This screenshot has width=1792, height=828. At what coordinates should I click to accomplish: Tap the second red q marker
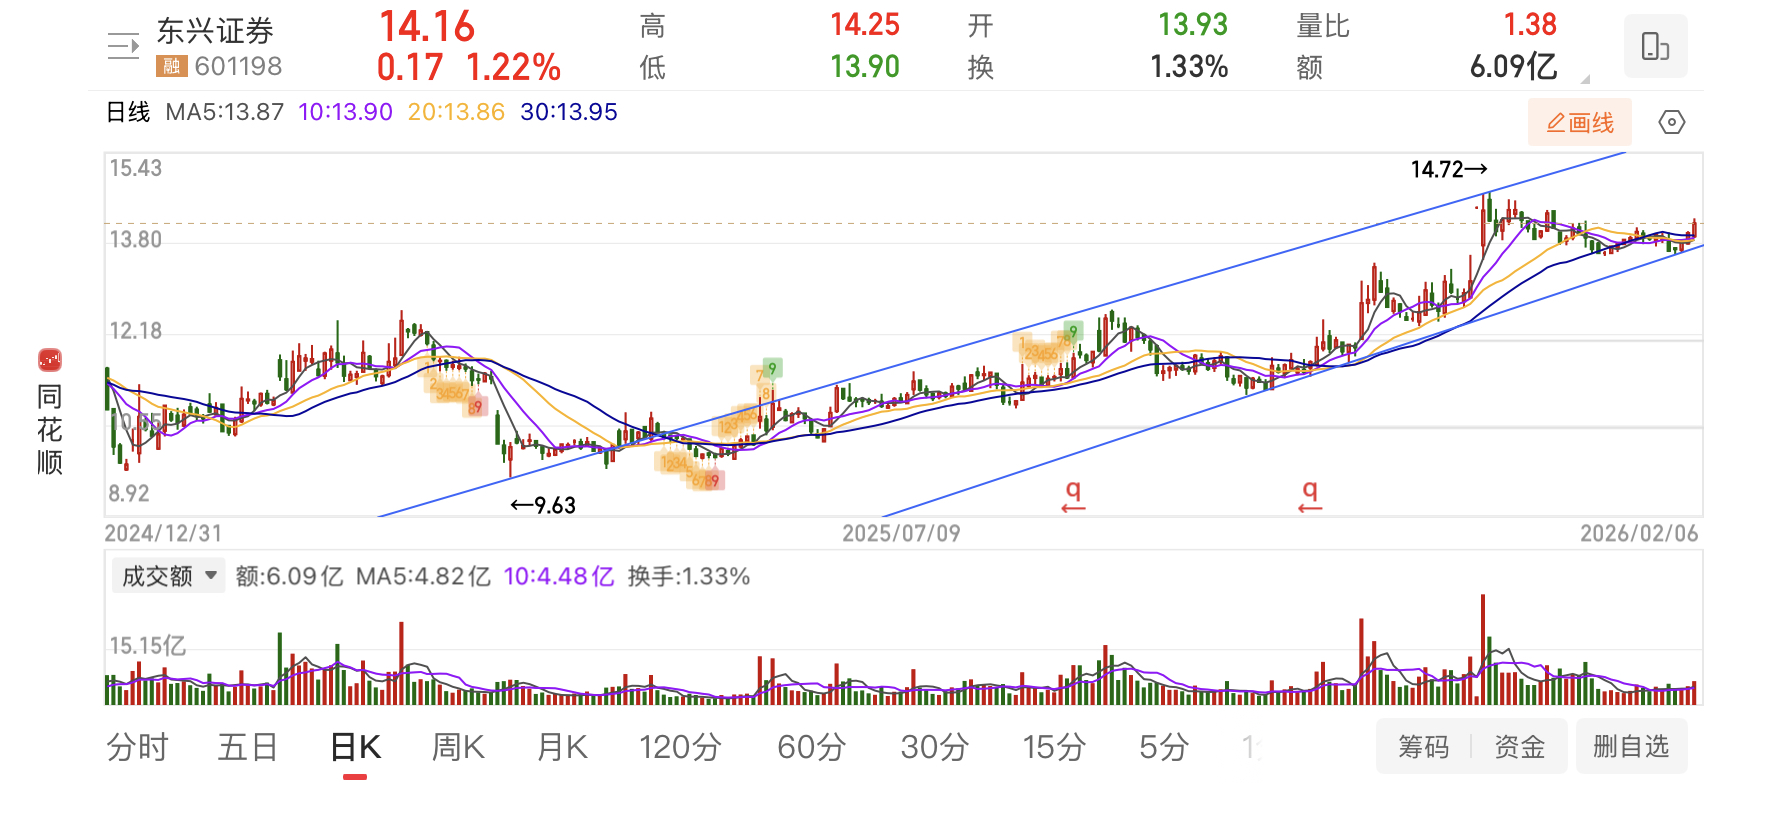[x=1310, y=496]
